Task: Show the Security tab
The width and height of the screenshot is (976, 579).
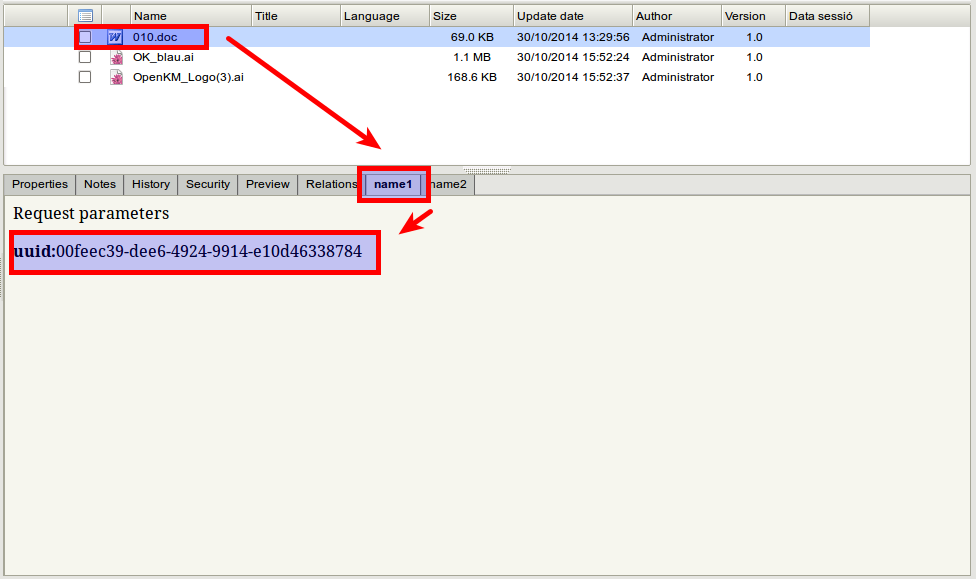Action: [x=208, y=184]
